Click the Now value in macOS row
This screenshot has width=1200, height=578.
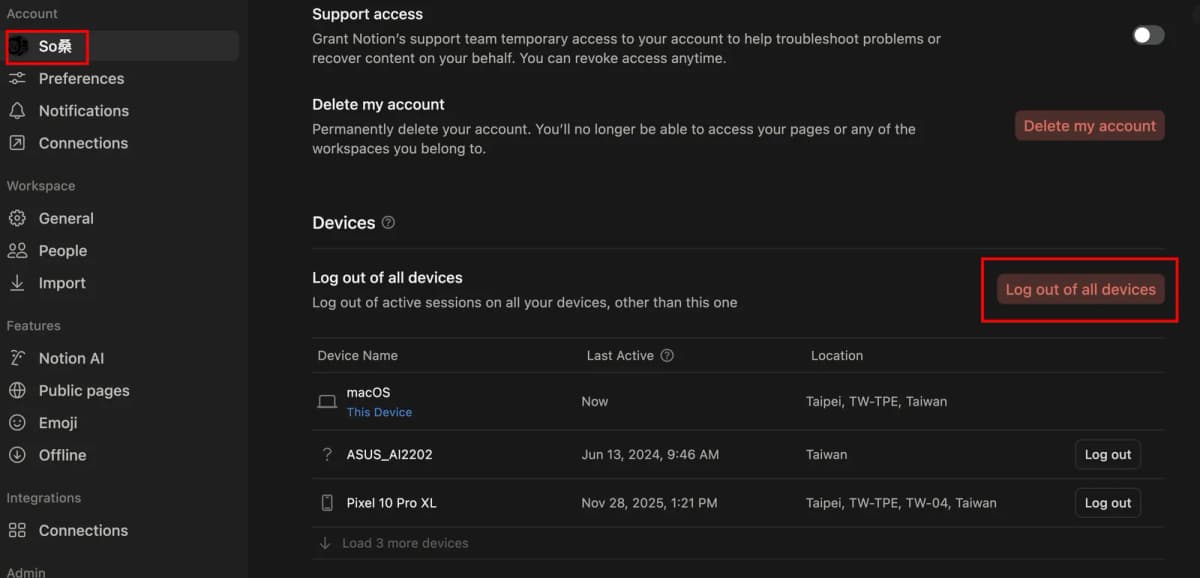[595, 401]
